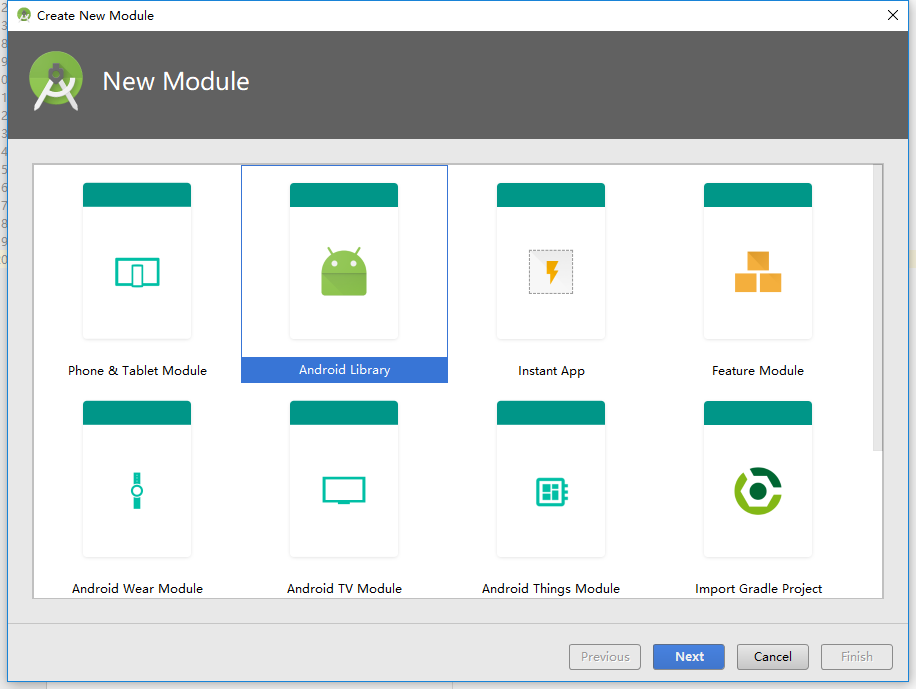Click the "Import Gradle Project" label
916x689 pixels.
(x=758, y=589)
